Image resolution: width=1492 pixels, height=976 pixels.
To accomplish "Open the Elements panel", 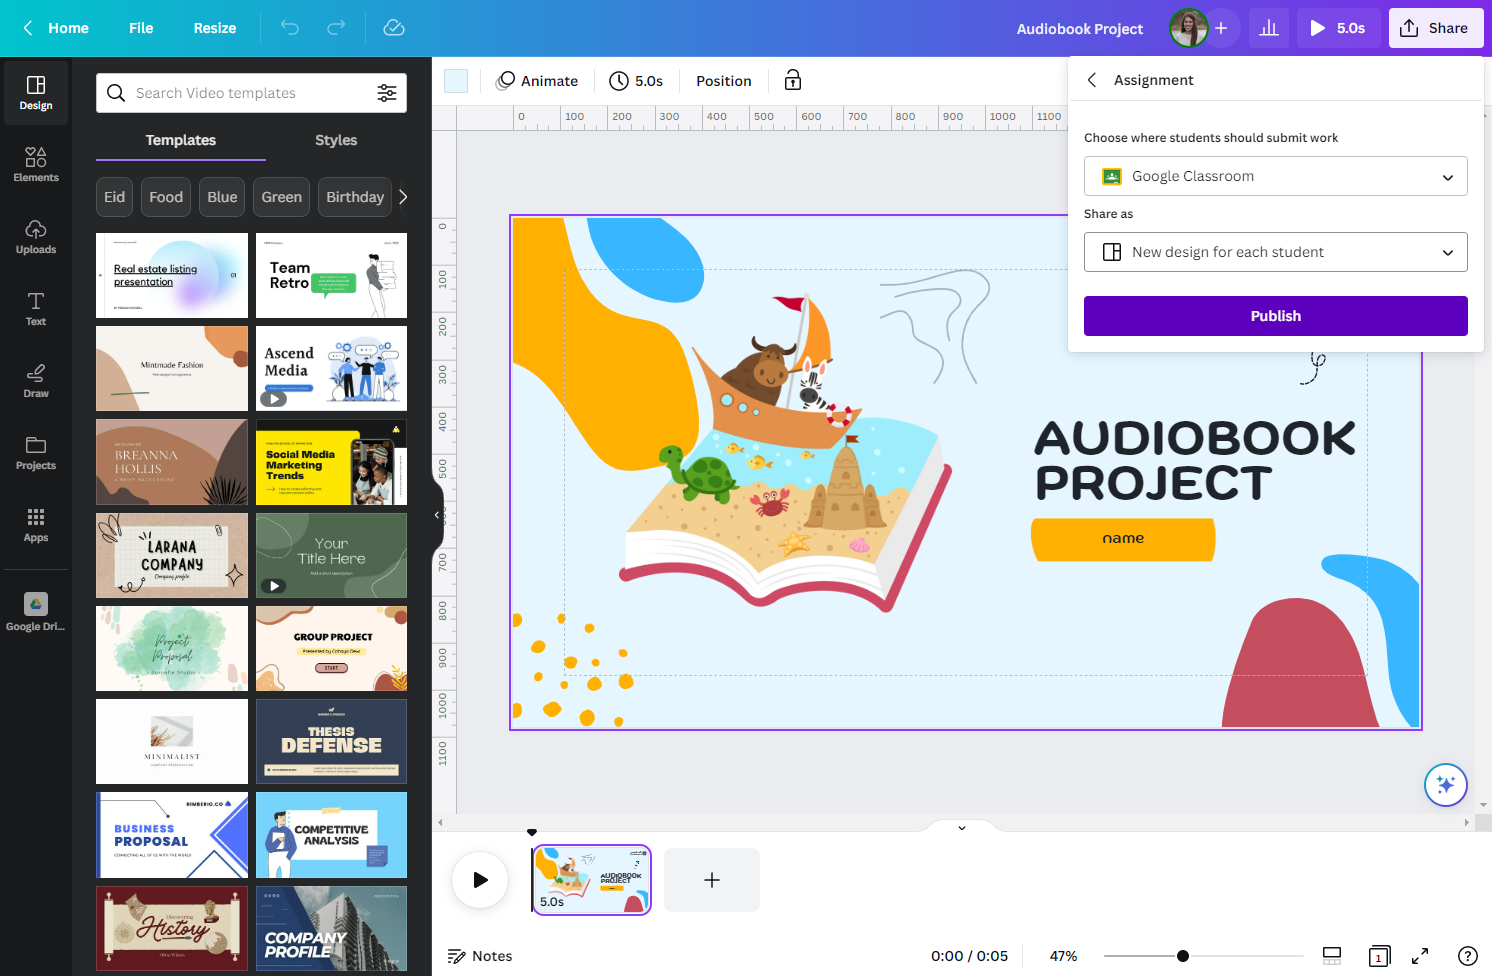I will pos(36,165).
